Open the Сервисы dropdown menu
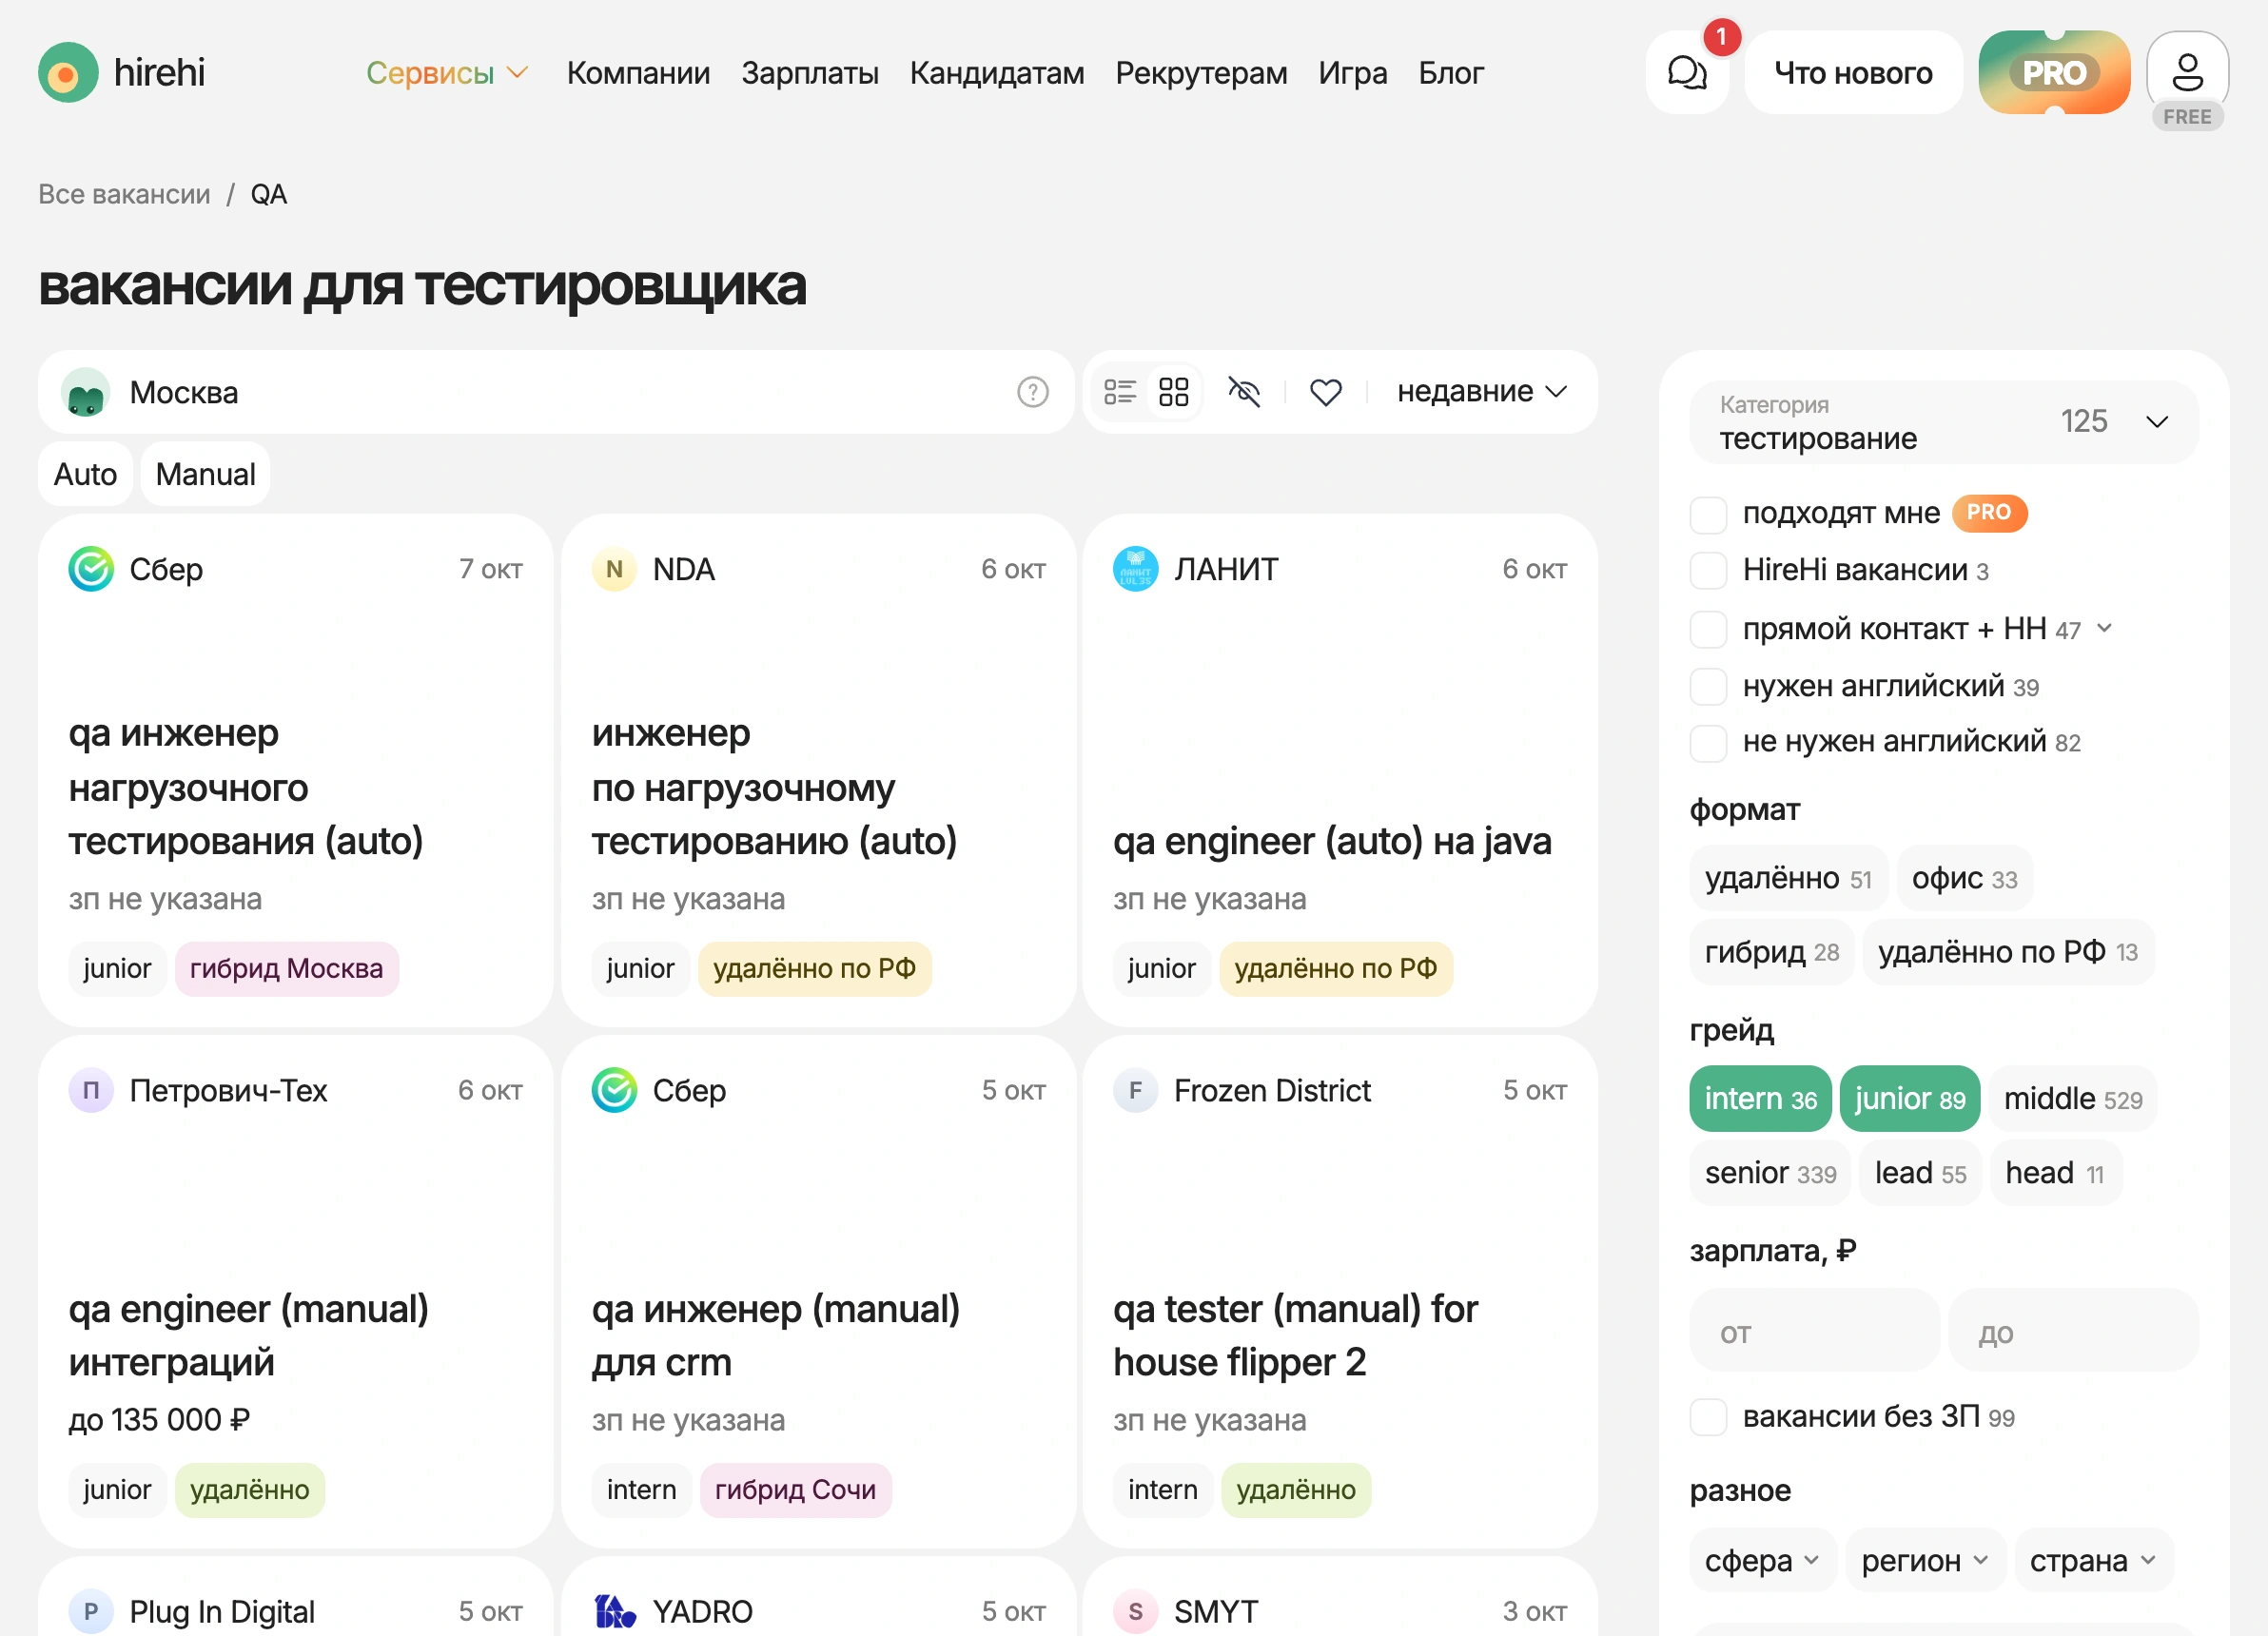Viewport: 2268px width, 1636px height. (447, 72)
